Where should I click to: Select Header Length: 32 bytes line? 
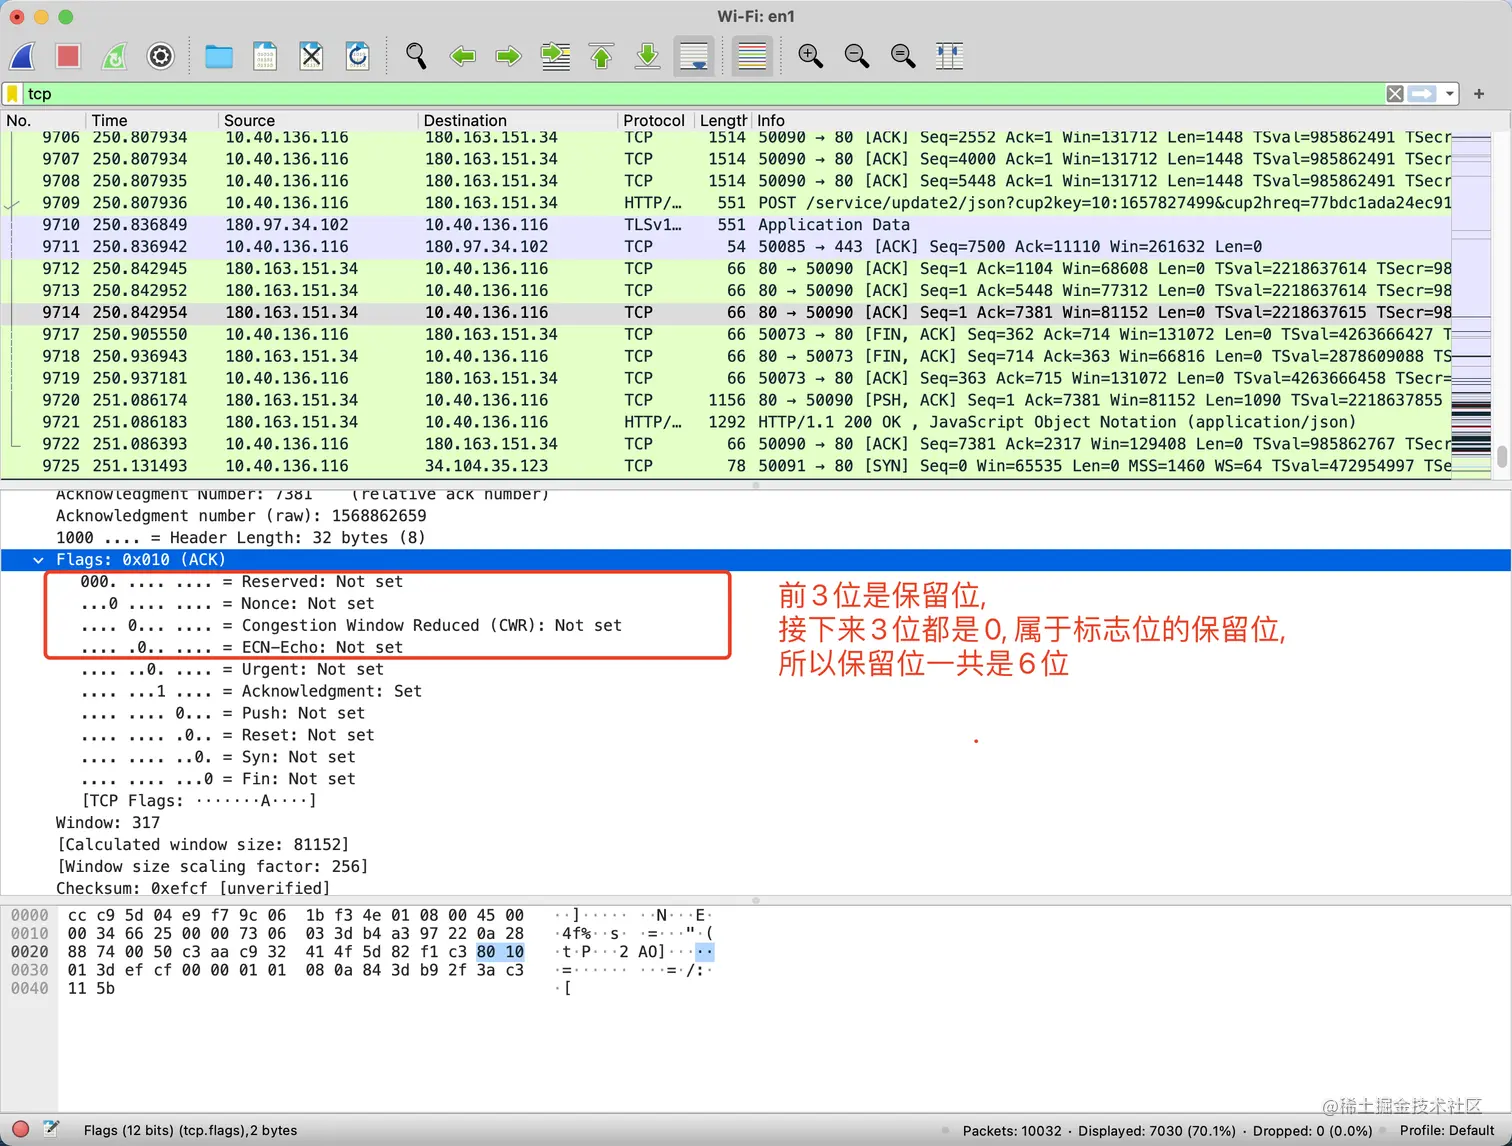pyautogui.click(x=240, y=538)
